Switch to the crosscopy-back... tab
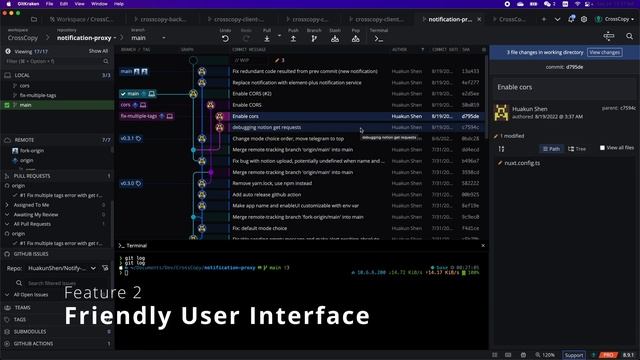Viewport: 640px width, 360px height. tap(160, 19)
